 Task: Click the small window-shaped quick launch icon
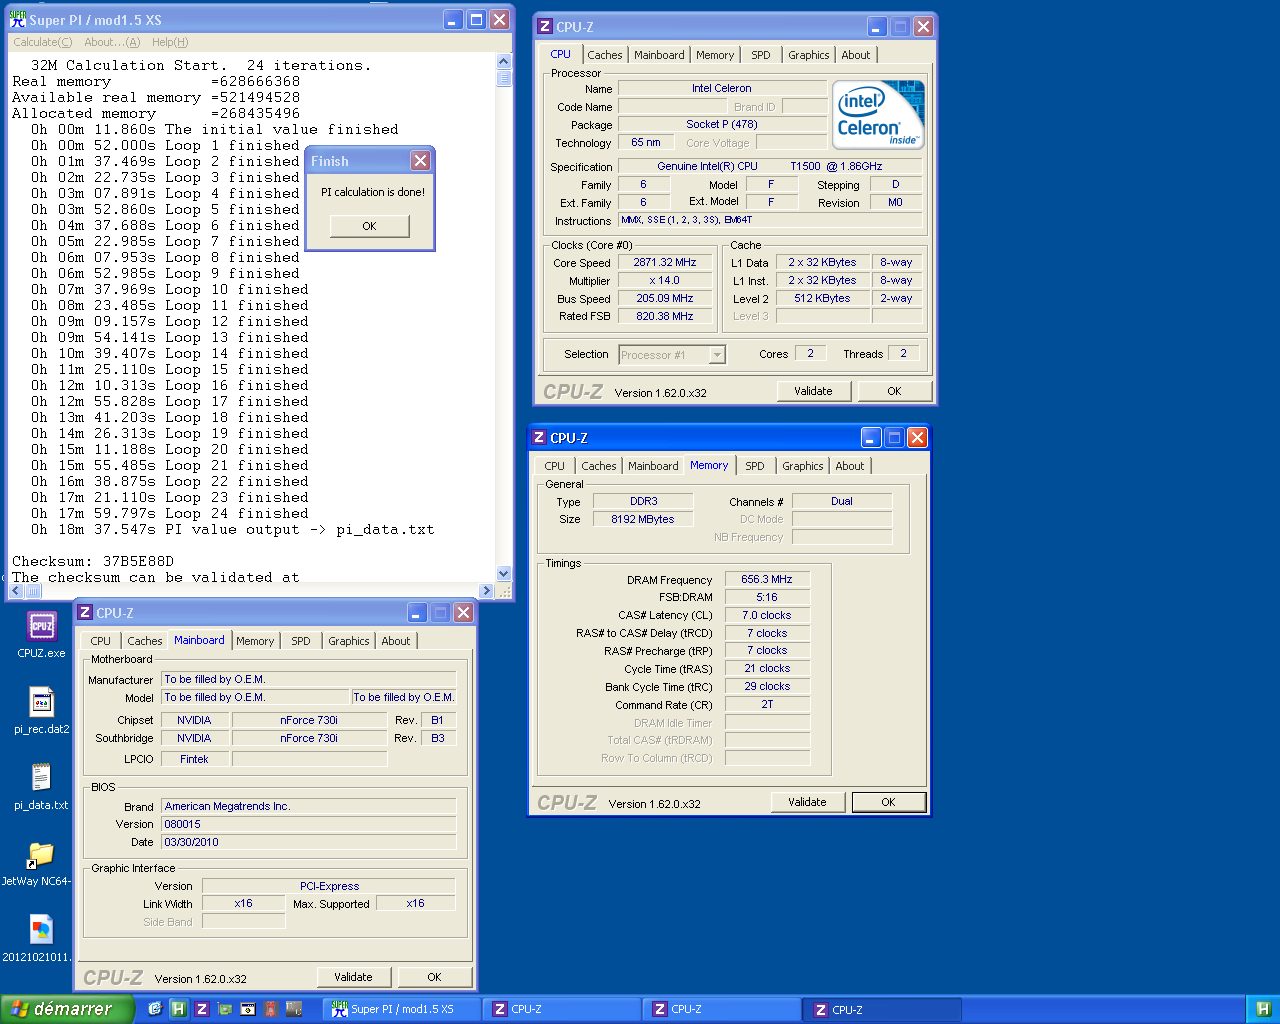click(x=247, y=1009)
